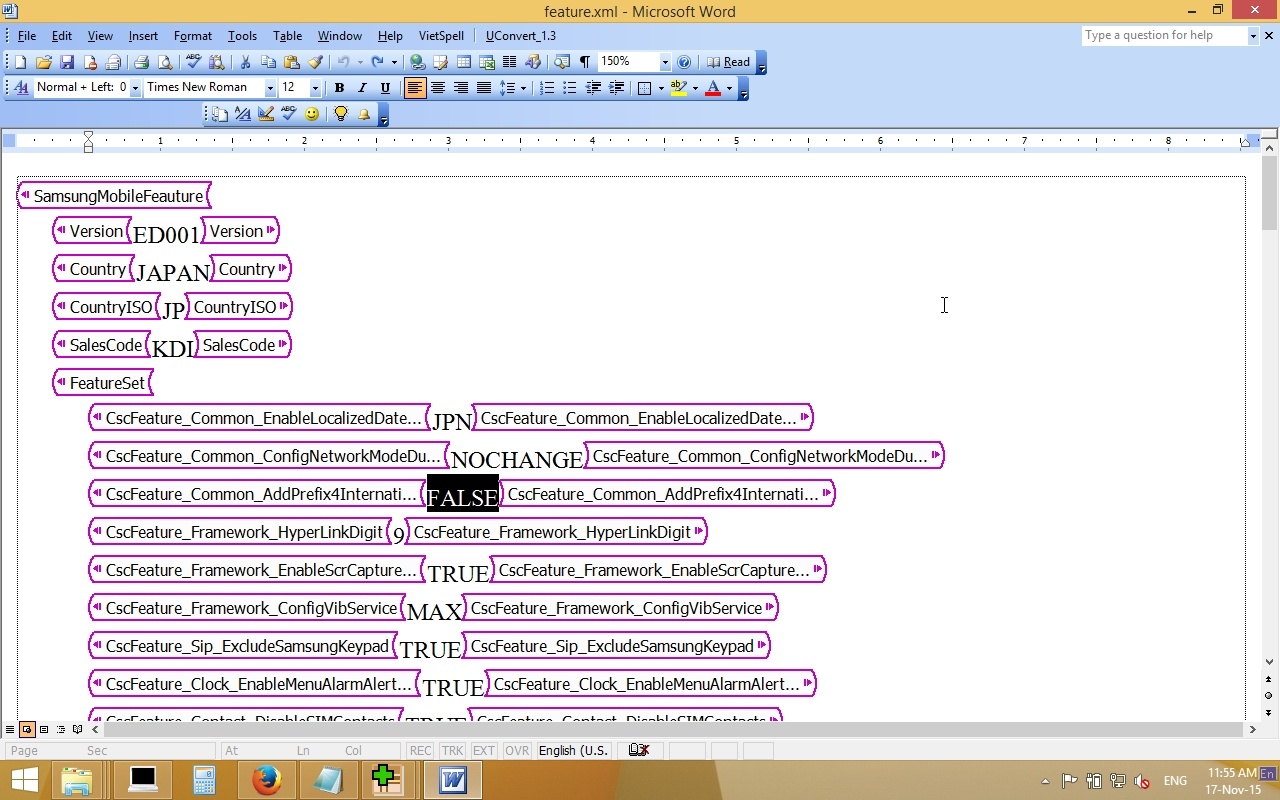Open Firefox from the taskbar

266,780
